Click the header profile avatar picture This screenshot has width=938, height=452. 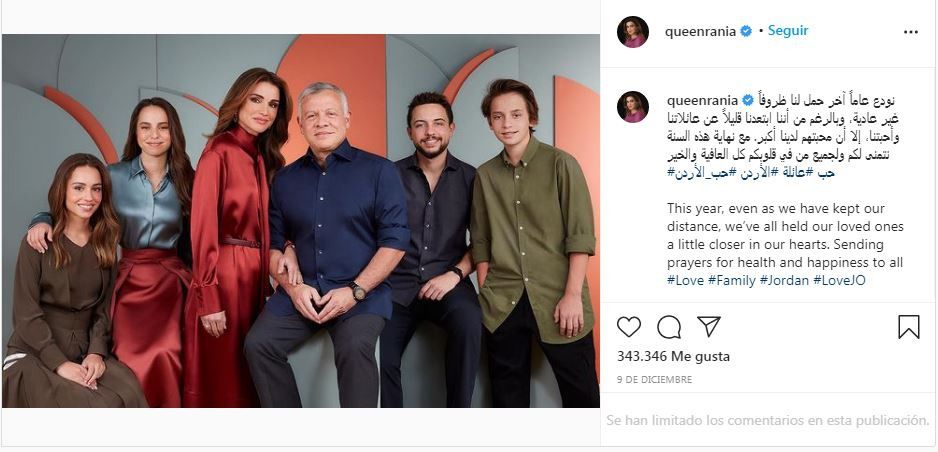[x=632, y=32]
